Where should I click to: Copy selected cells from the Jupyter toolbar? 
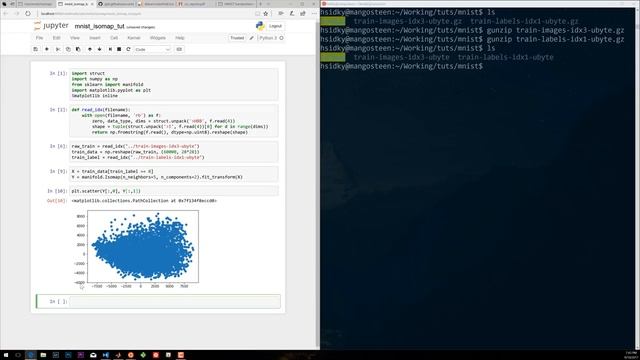pos(68,49)
